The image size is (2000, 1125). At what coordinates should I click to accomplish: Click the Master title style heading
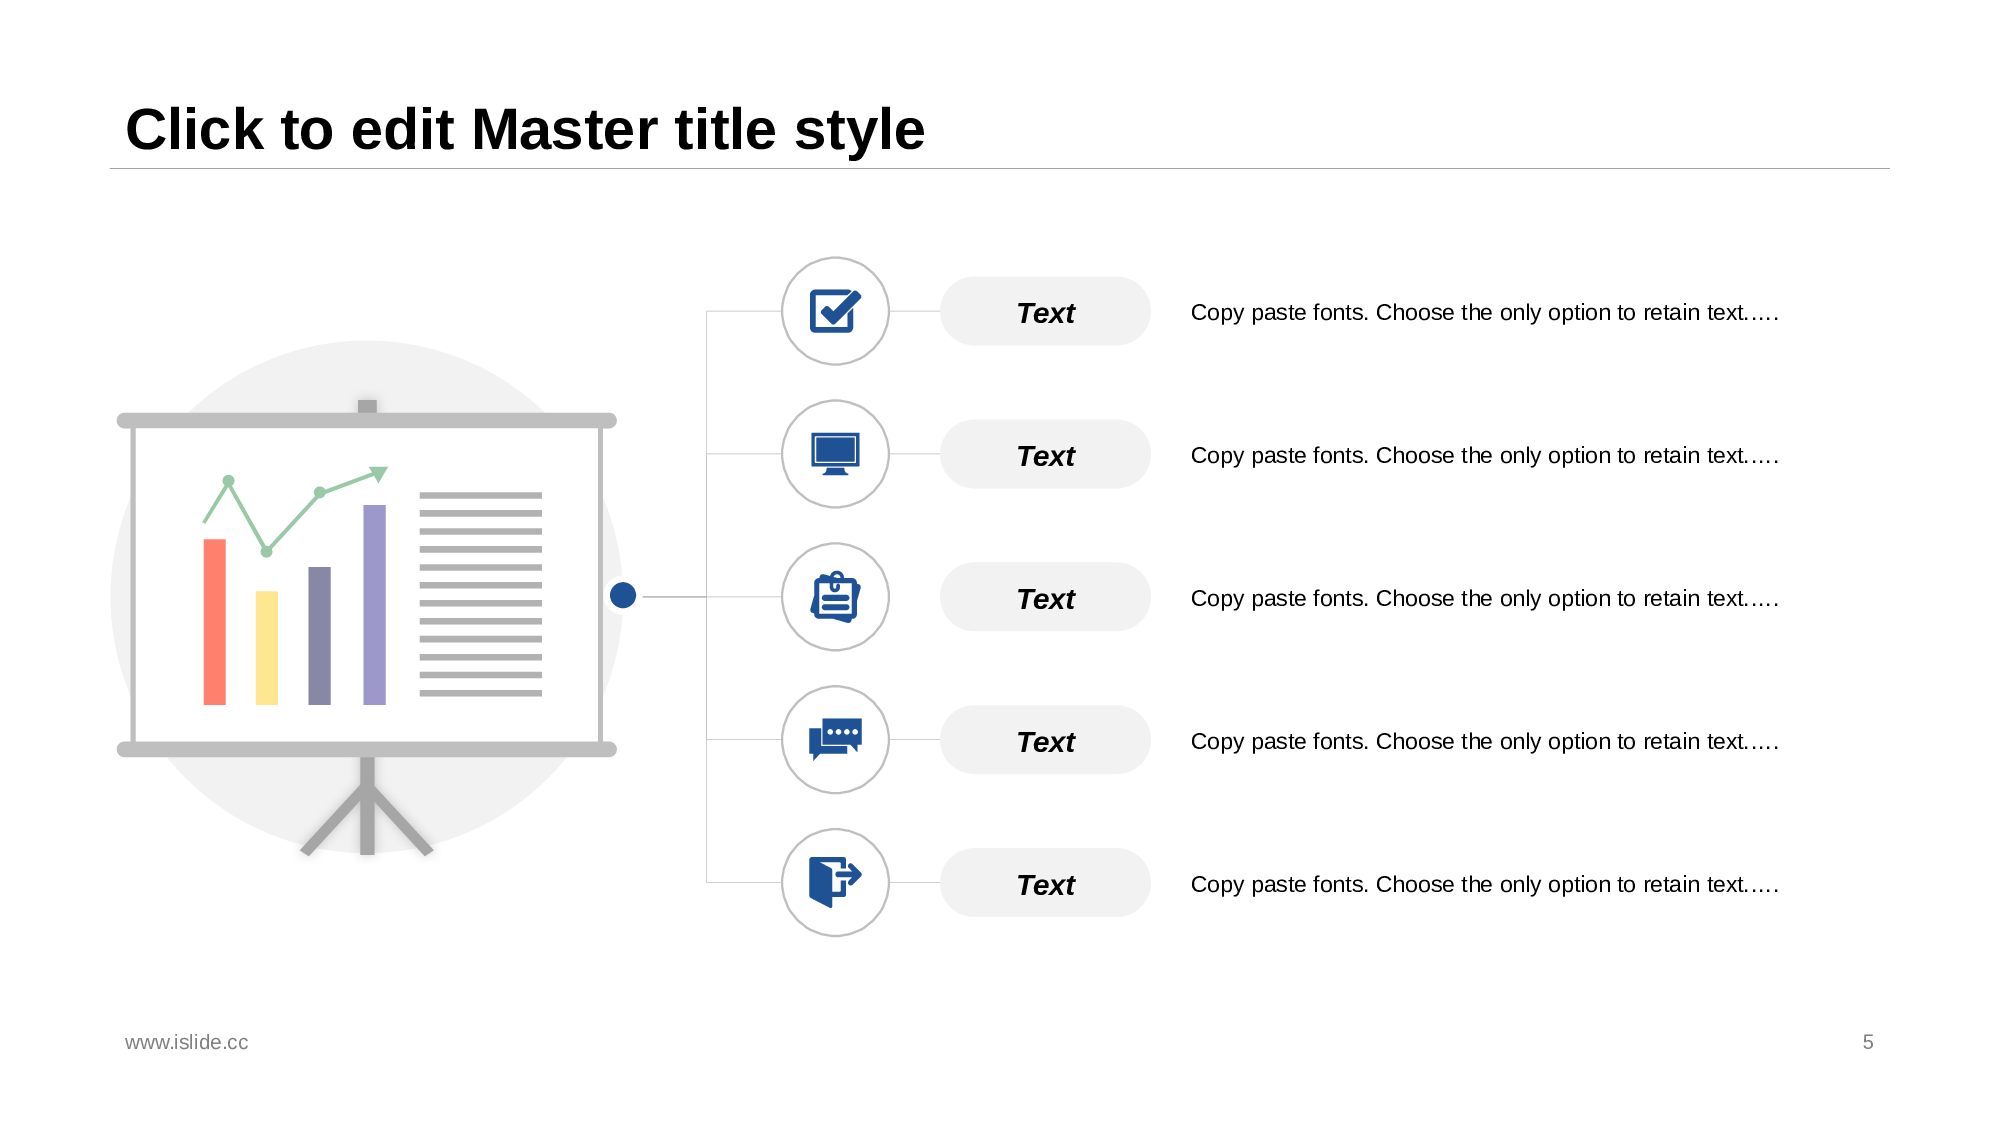click(x=525, y=130)
